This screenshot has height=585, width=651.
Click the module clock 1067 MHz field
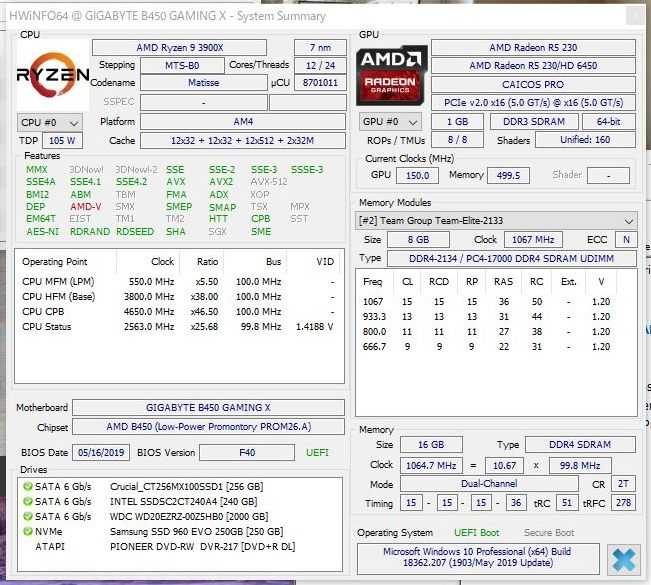[533, 240]
